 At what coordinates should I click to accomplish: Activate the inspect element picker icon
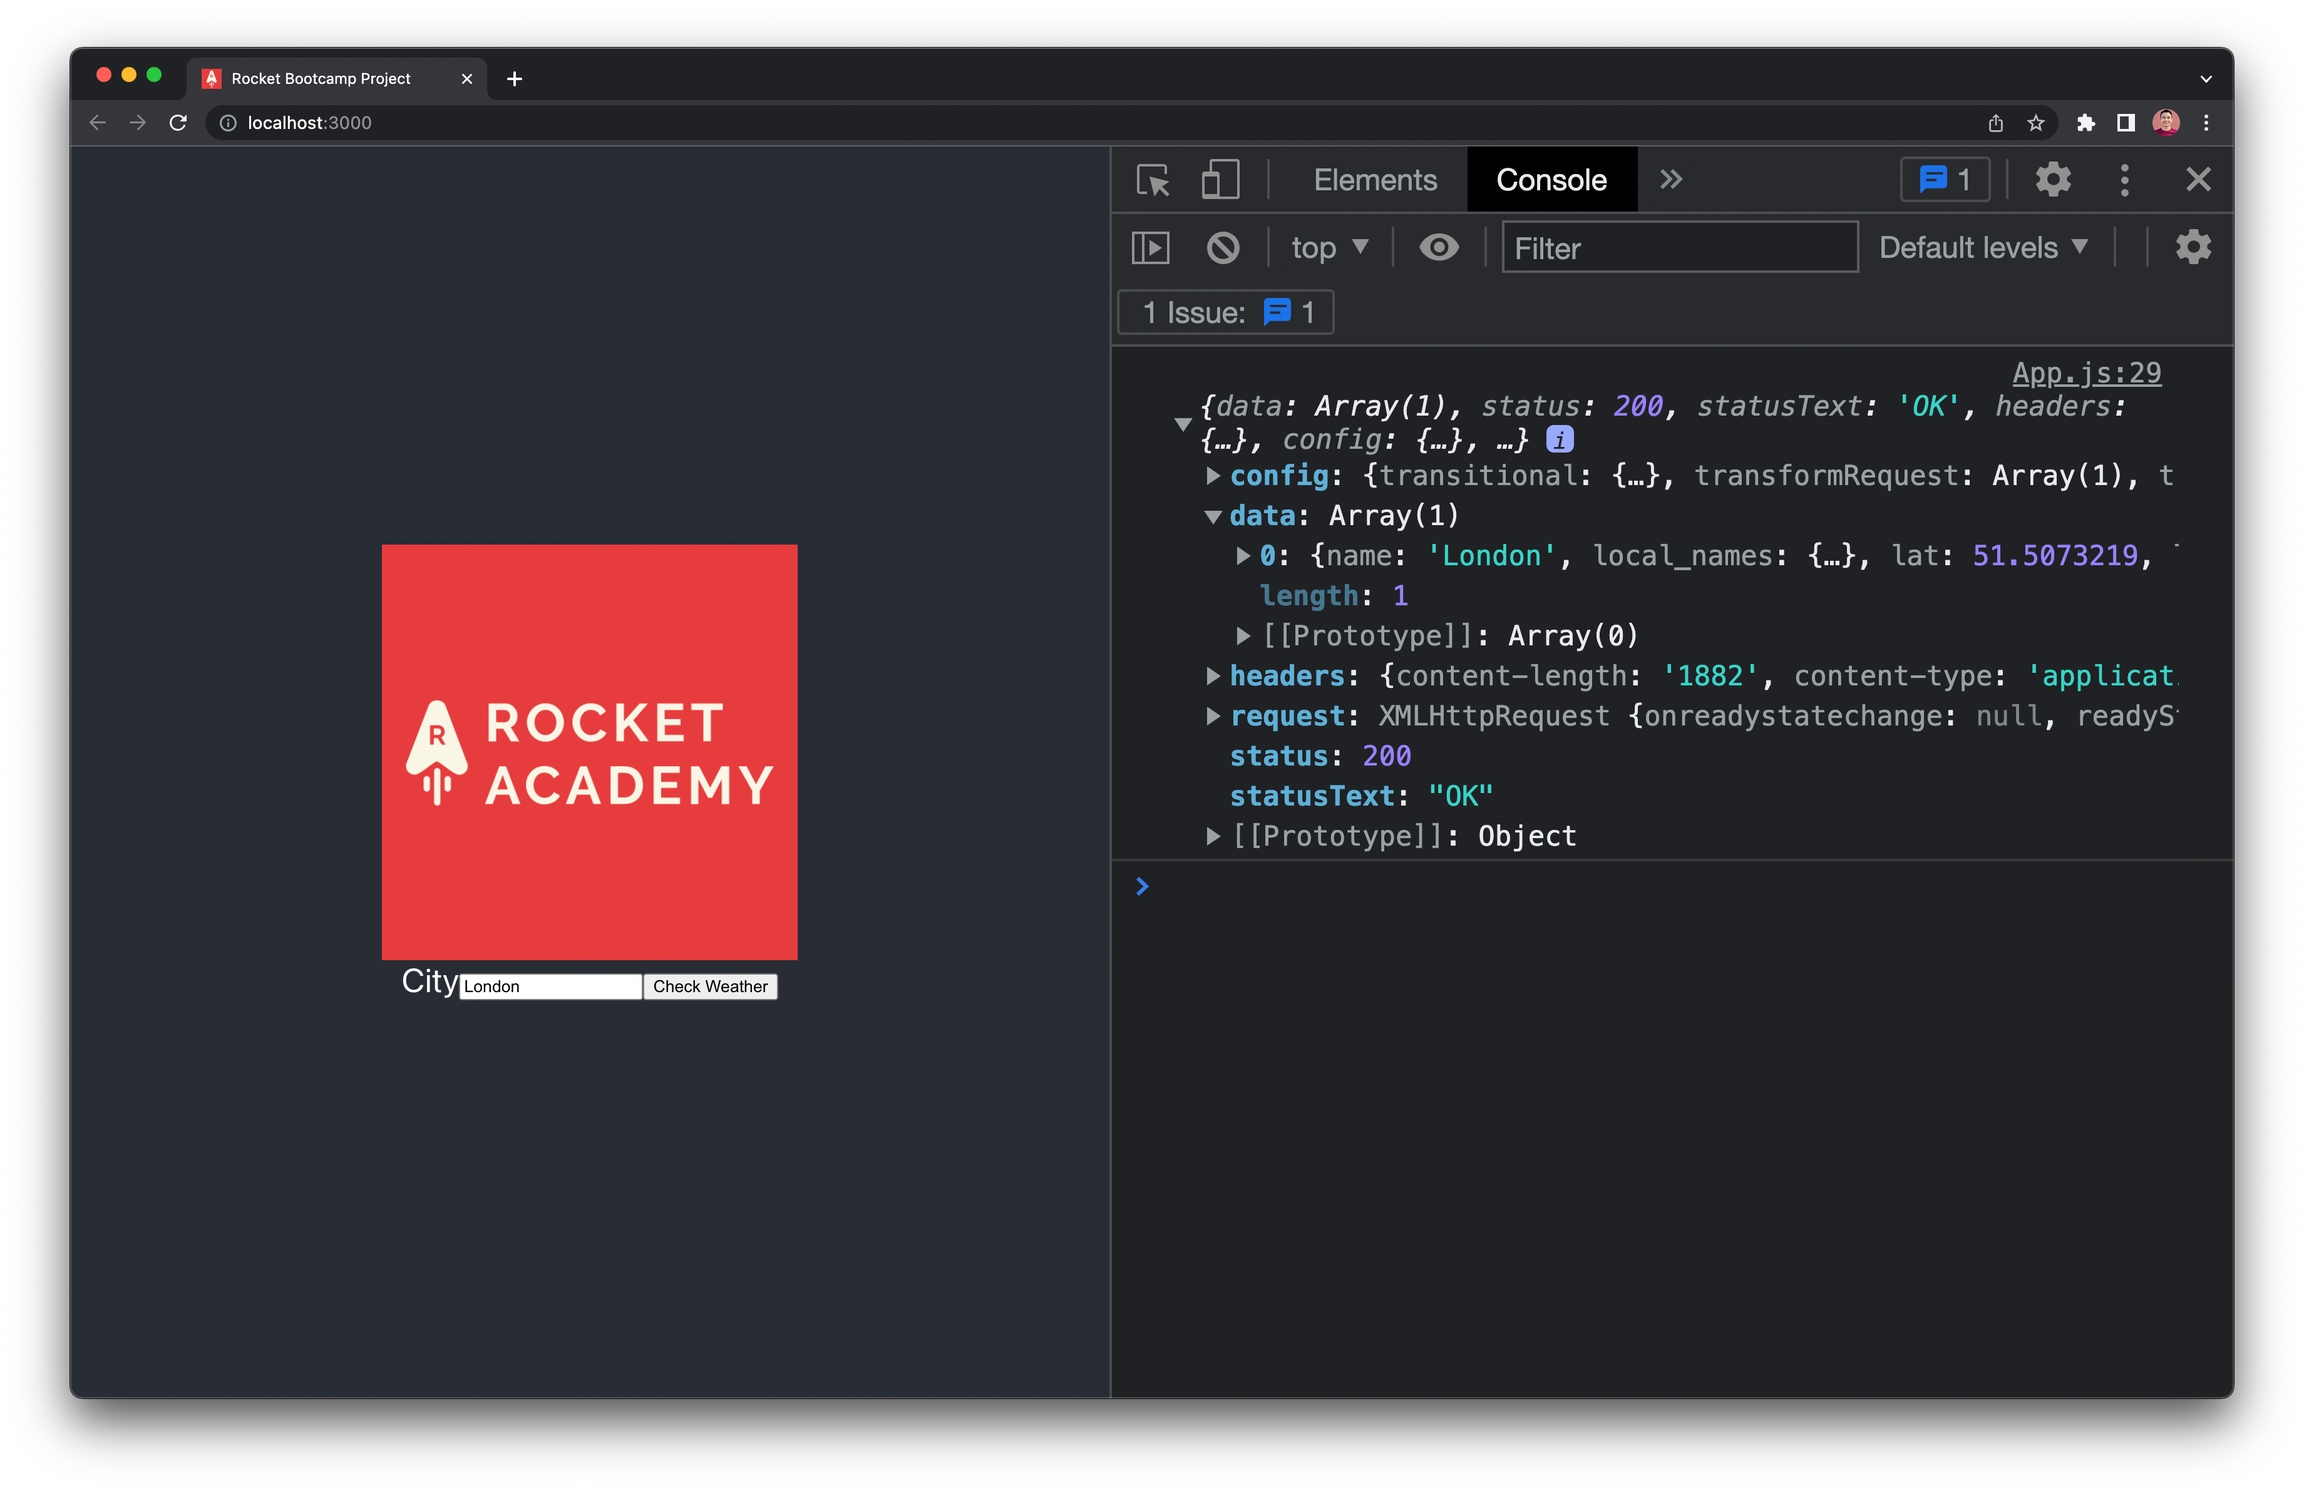(1153, 181)
